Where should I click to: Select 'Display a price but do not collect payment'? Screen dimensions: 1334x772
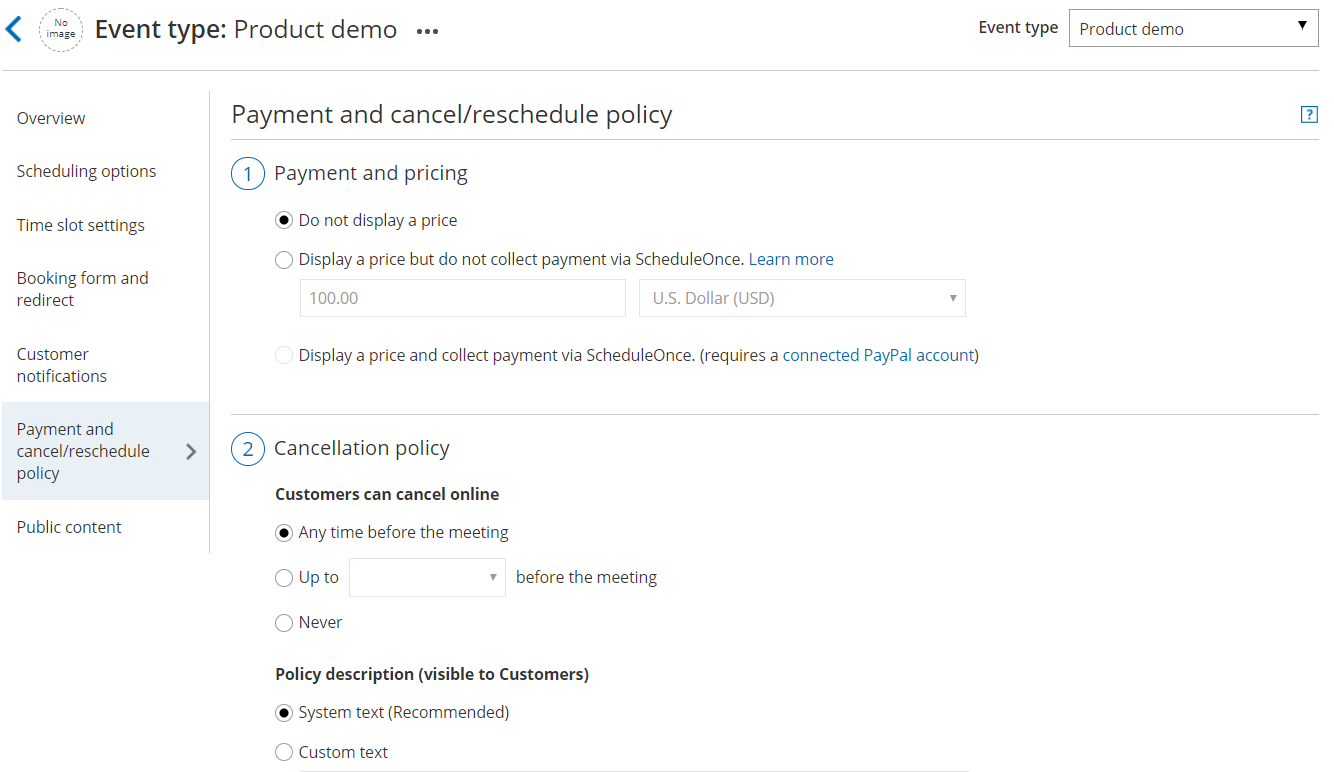(284, 260)
